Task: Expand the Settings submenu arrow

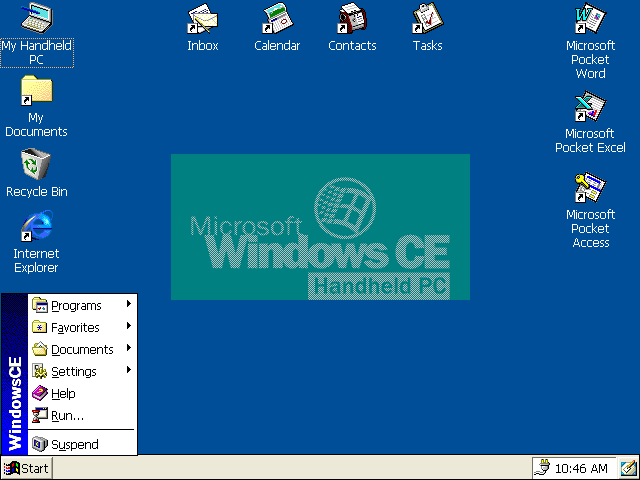Action: (x=129, y=370)
